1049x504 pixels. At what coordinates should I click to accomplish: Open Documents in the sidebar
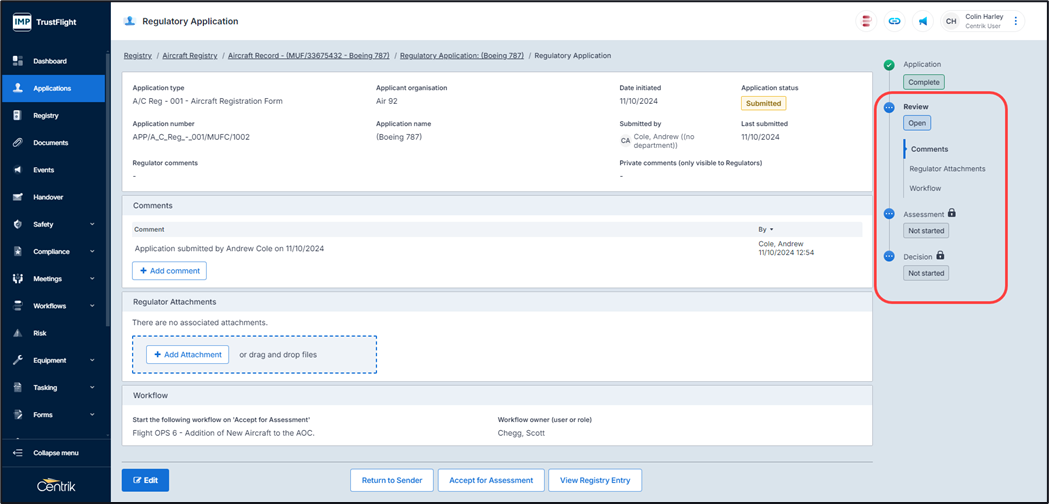point(50,143)
